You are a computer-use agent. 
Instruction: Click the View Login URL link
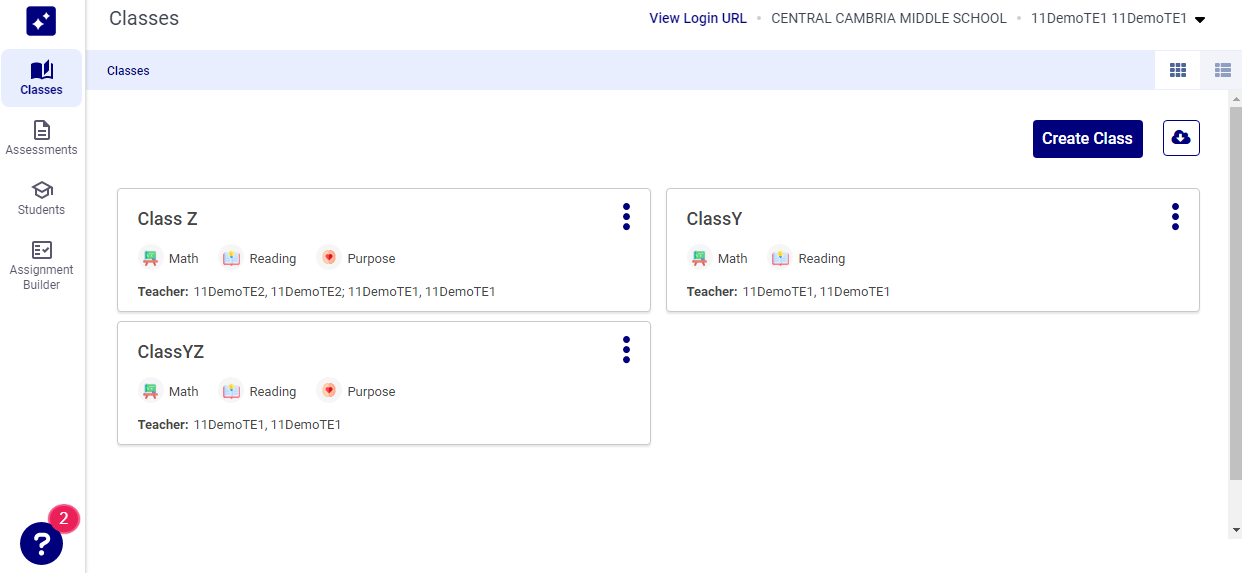click(697, 18)
